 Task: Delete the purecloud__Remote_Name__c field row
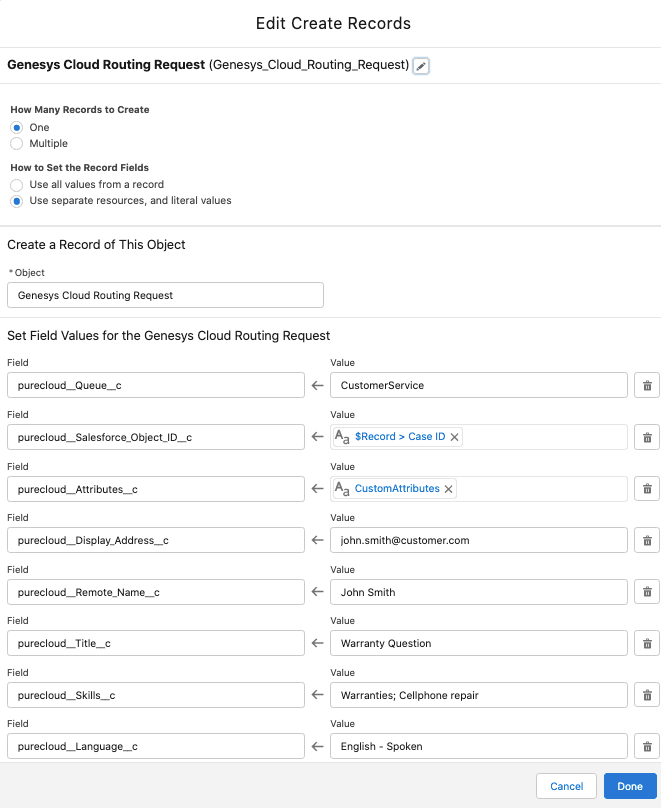point(647,592)
